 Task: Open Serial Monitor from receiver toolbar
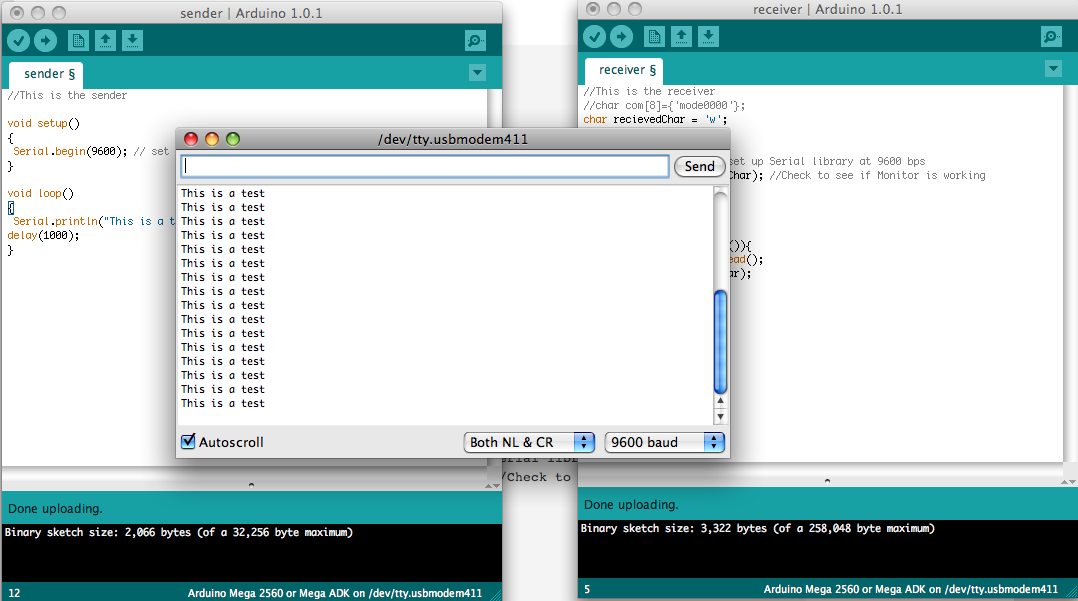1051,37
